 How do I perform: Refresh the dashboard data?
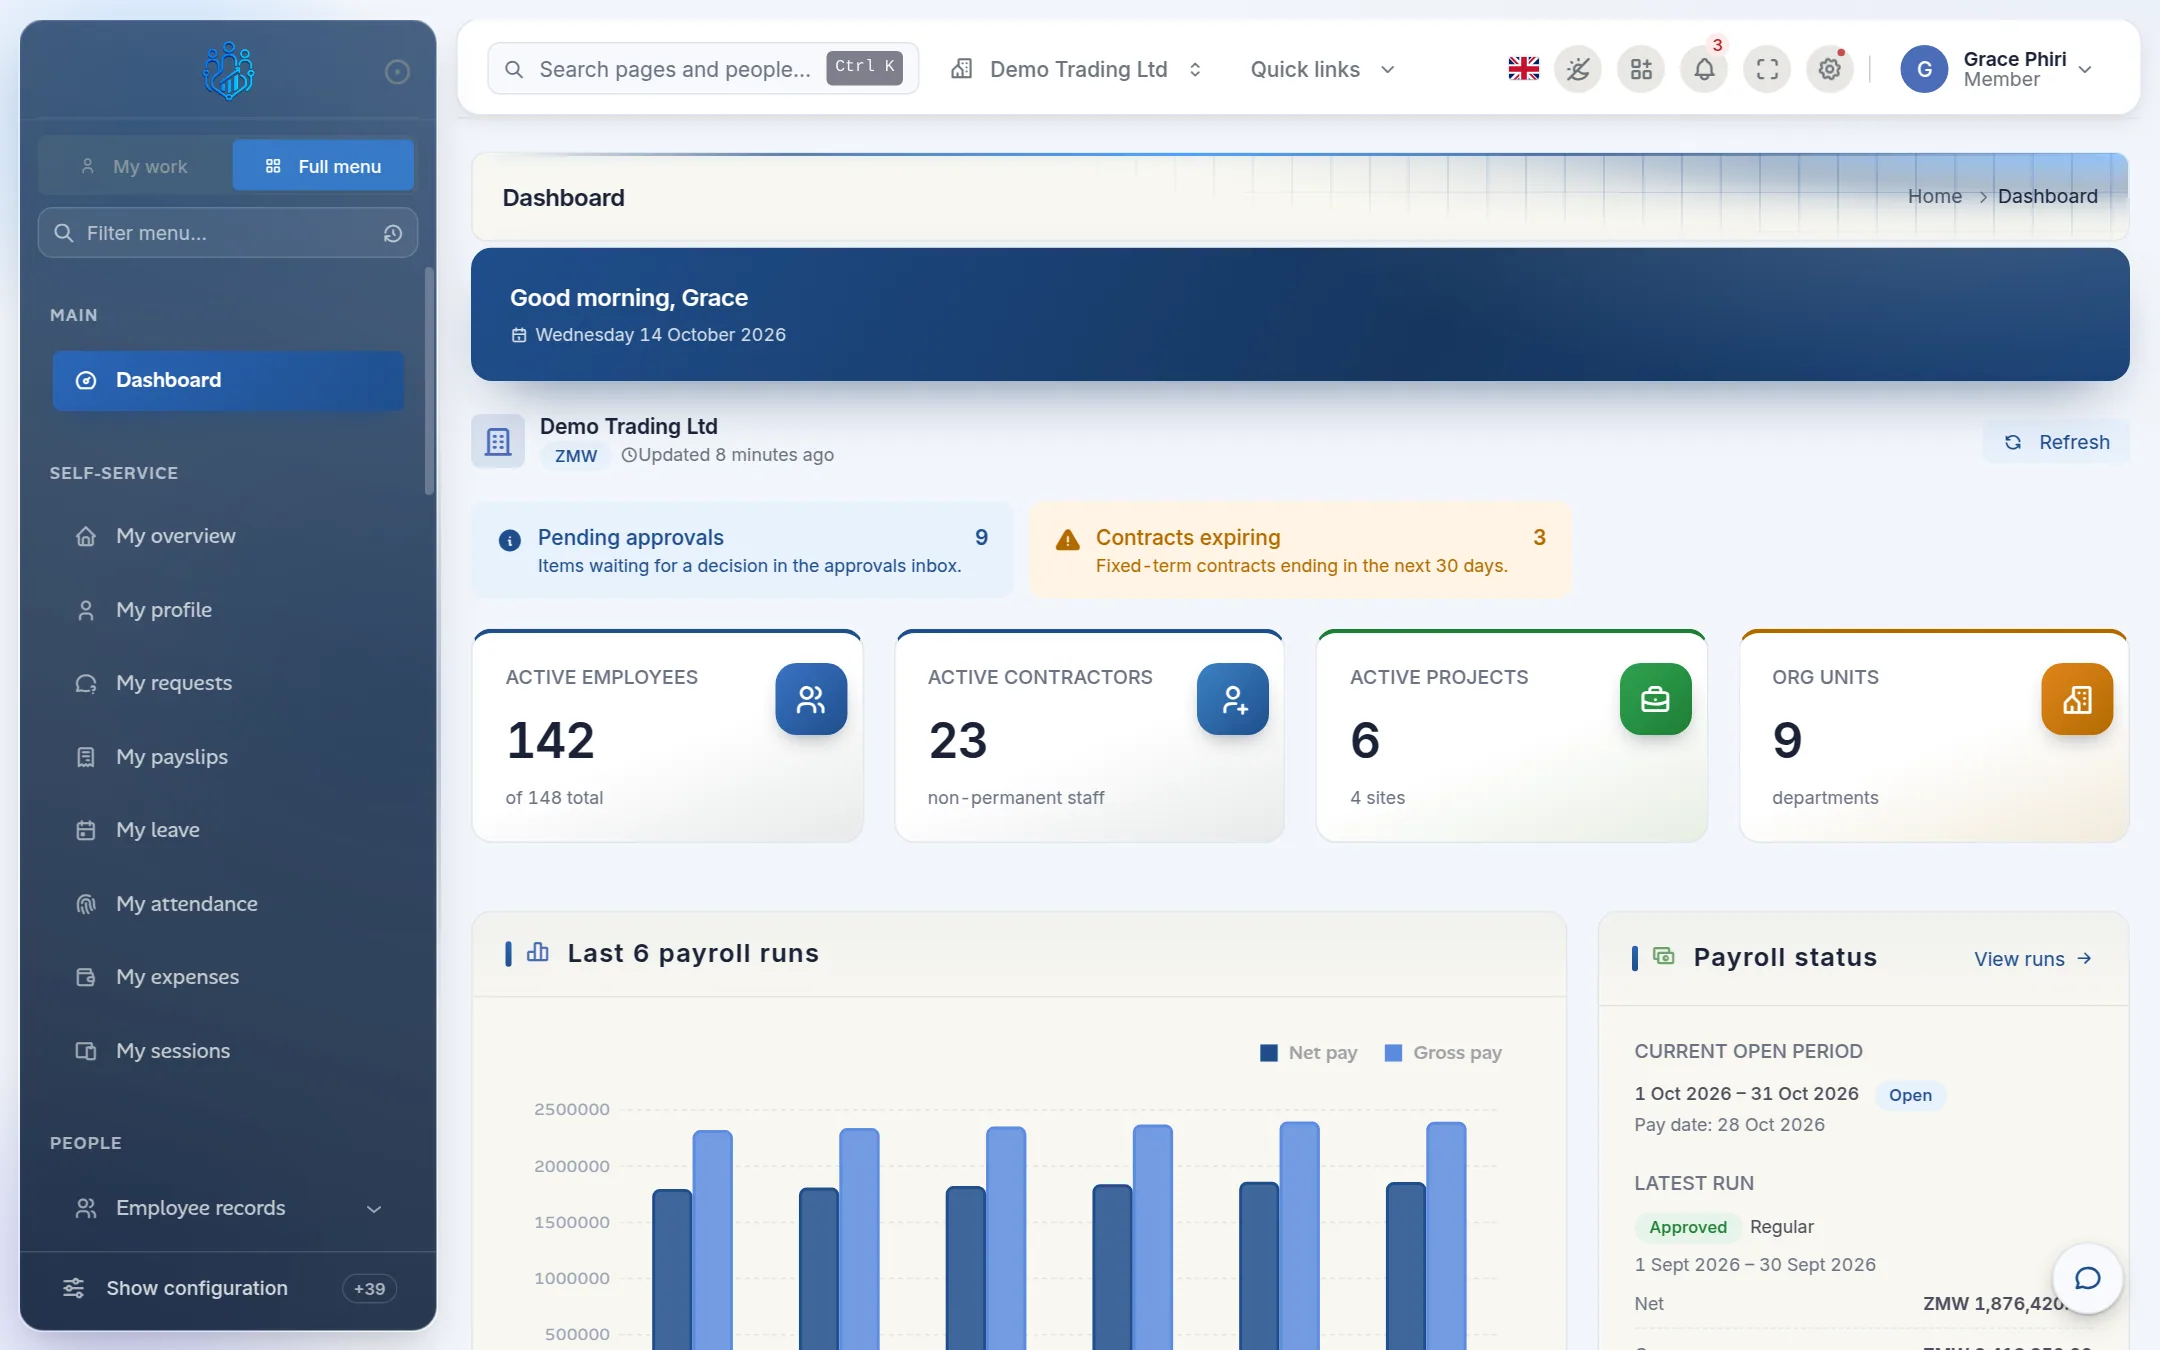coord(2056,442)
